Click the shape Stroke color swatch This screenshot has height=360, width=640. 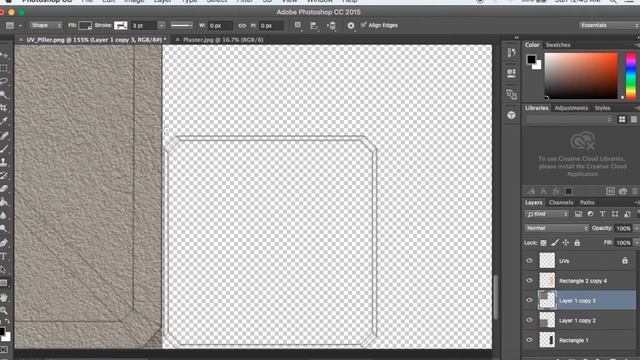click(120, 25)
